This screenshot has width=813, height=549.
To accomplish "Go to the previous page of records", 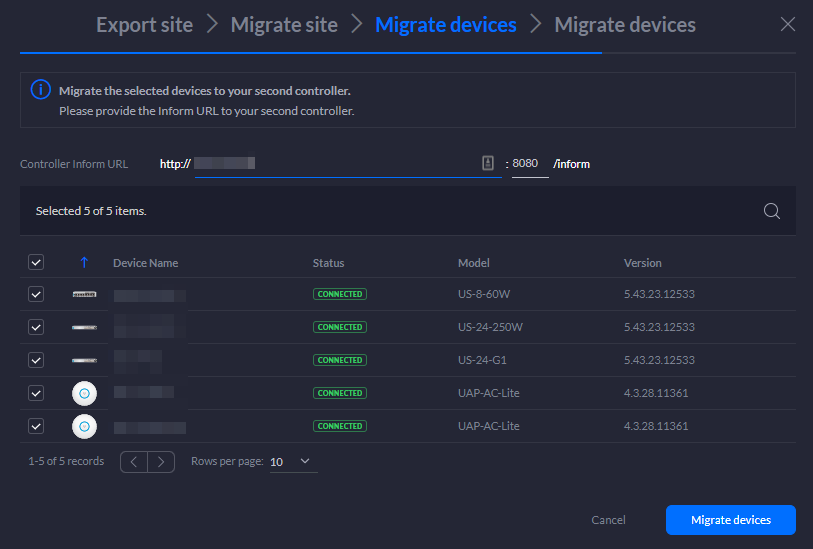I will pos(135,462).
